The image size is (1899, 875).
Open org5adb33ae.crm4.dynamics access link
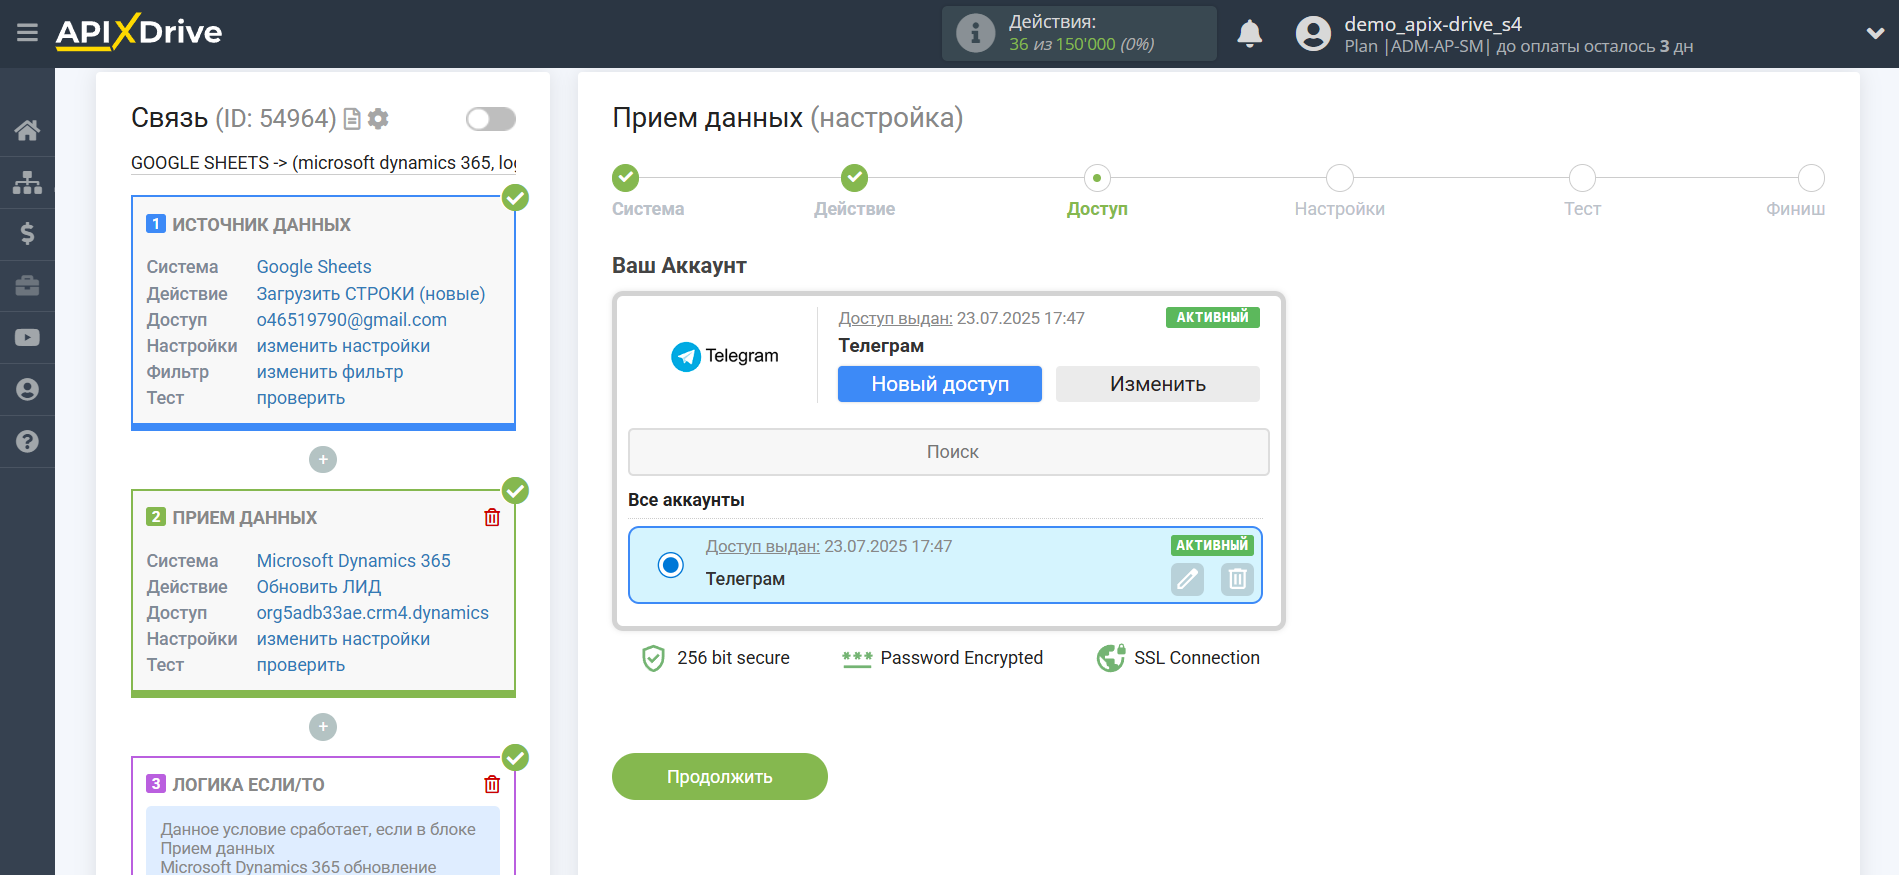click(x=373, y=613)
